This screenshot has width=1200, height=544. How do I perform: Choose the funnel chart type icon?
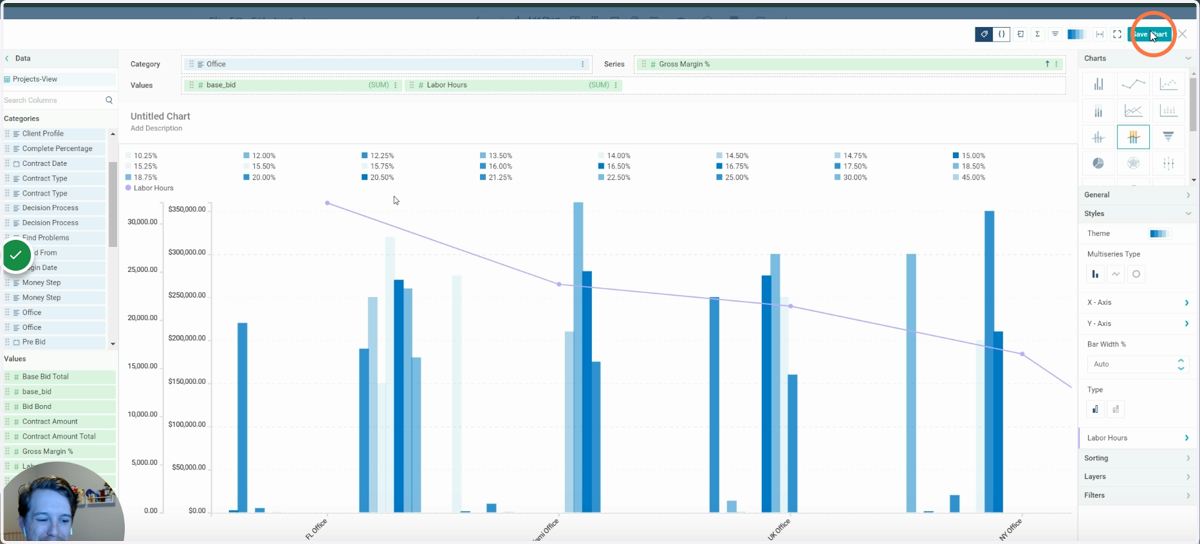1168,136
